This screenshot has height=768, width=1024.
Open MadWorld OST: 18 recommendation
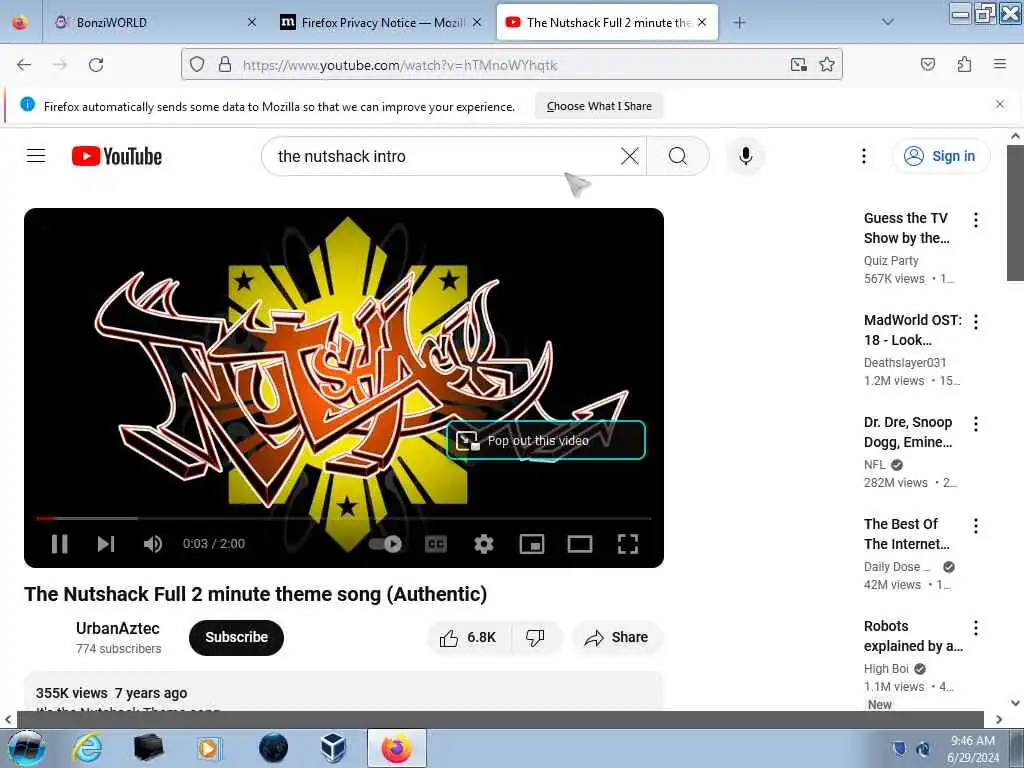(912, 330)
